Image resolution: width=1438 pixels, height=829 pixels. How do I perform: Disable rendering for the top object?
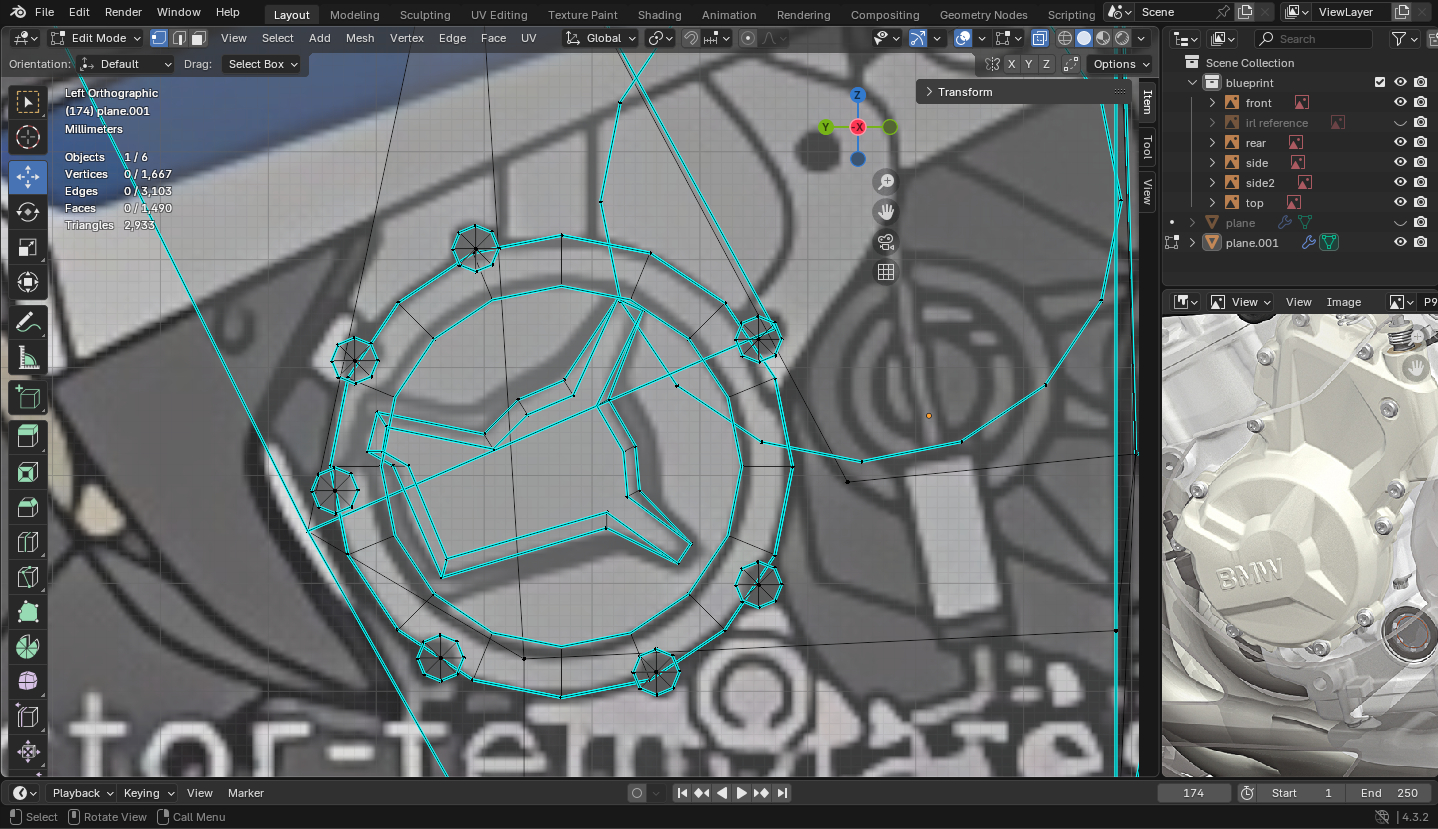[1420, 202]
